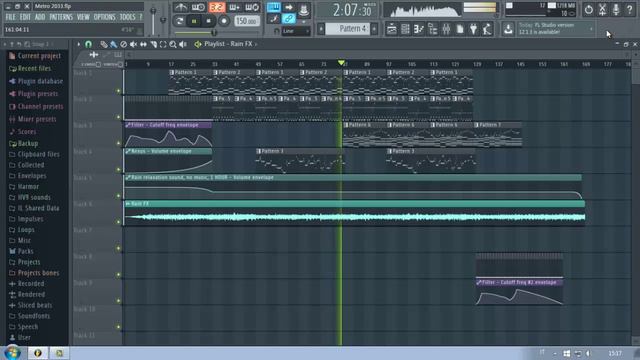Toggle typing keyboard to piano
640x360 pixels.
273,7
